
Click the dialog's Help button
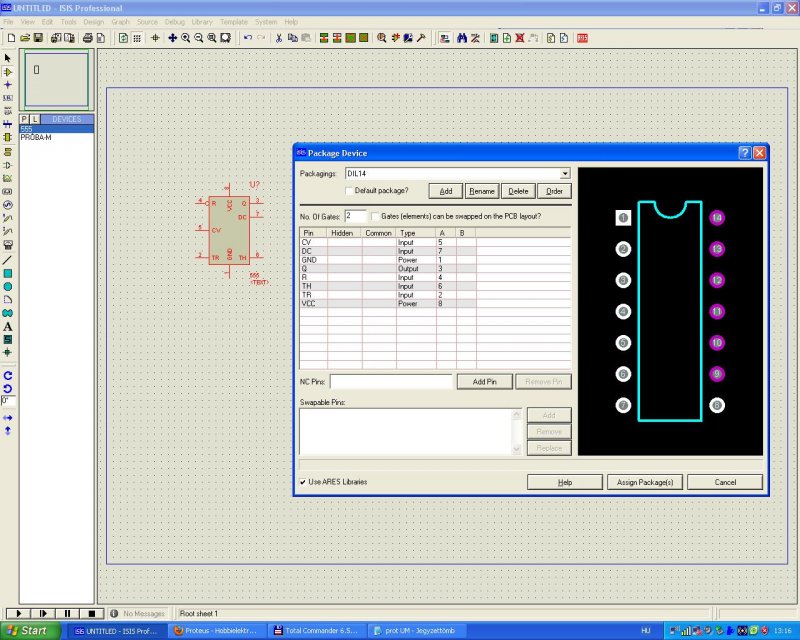[565, 482]
